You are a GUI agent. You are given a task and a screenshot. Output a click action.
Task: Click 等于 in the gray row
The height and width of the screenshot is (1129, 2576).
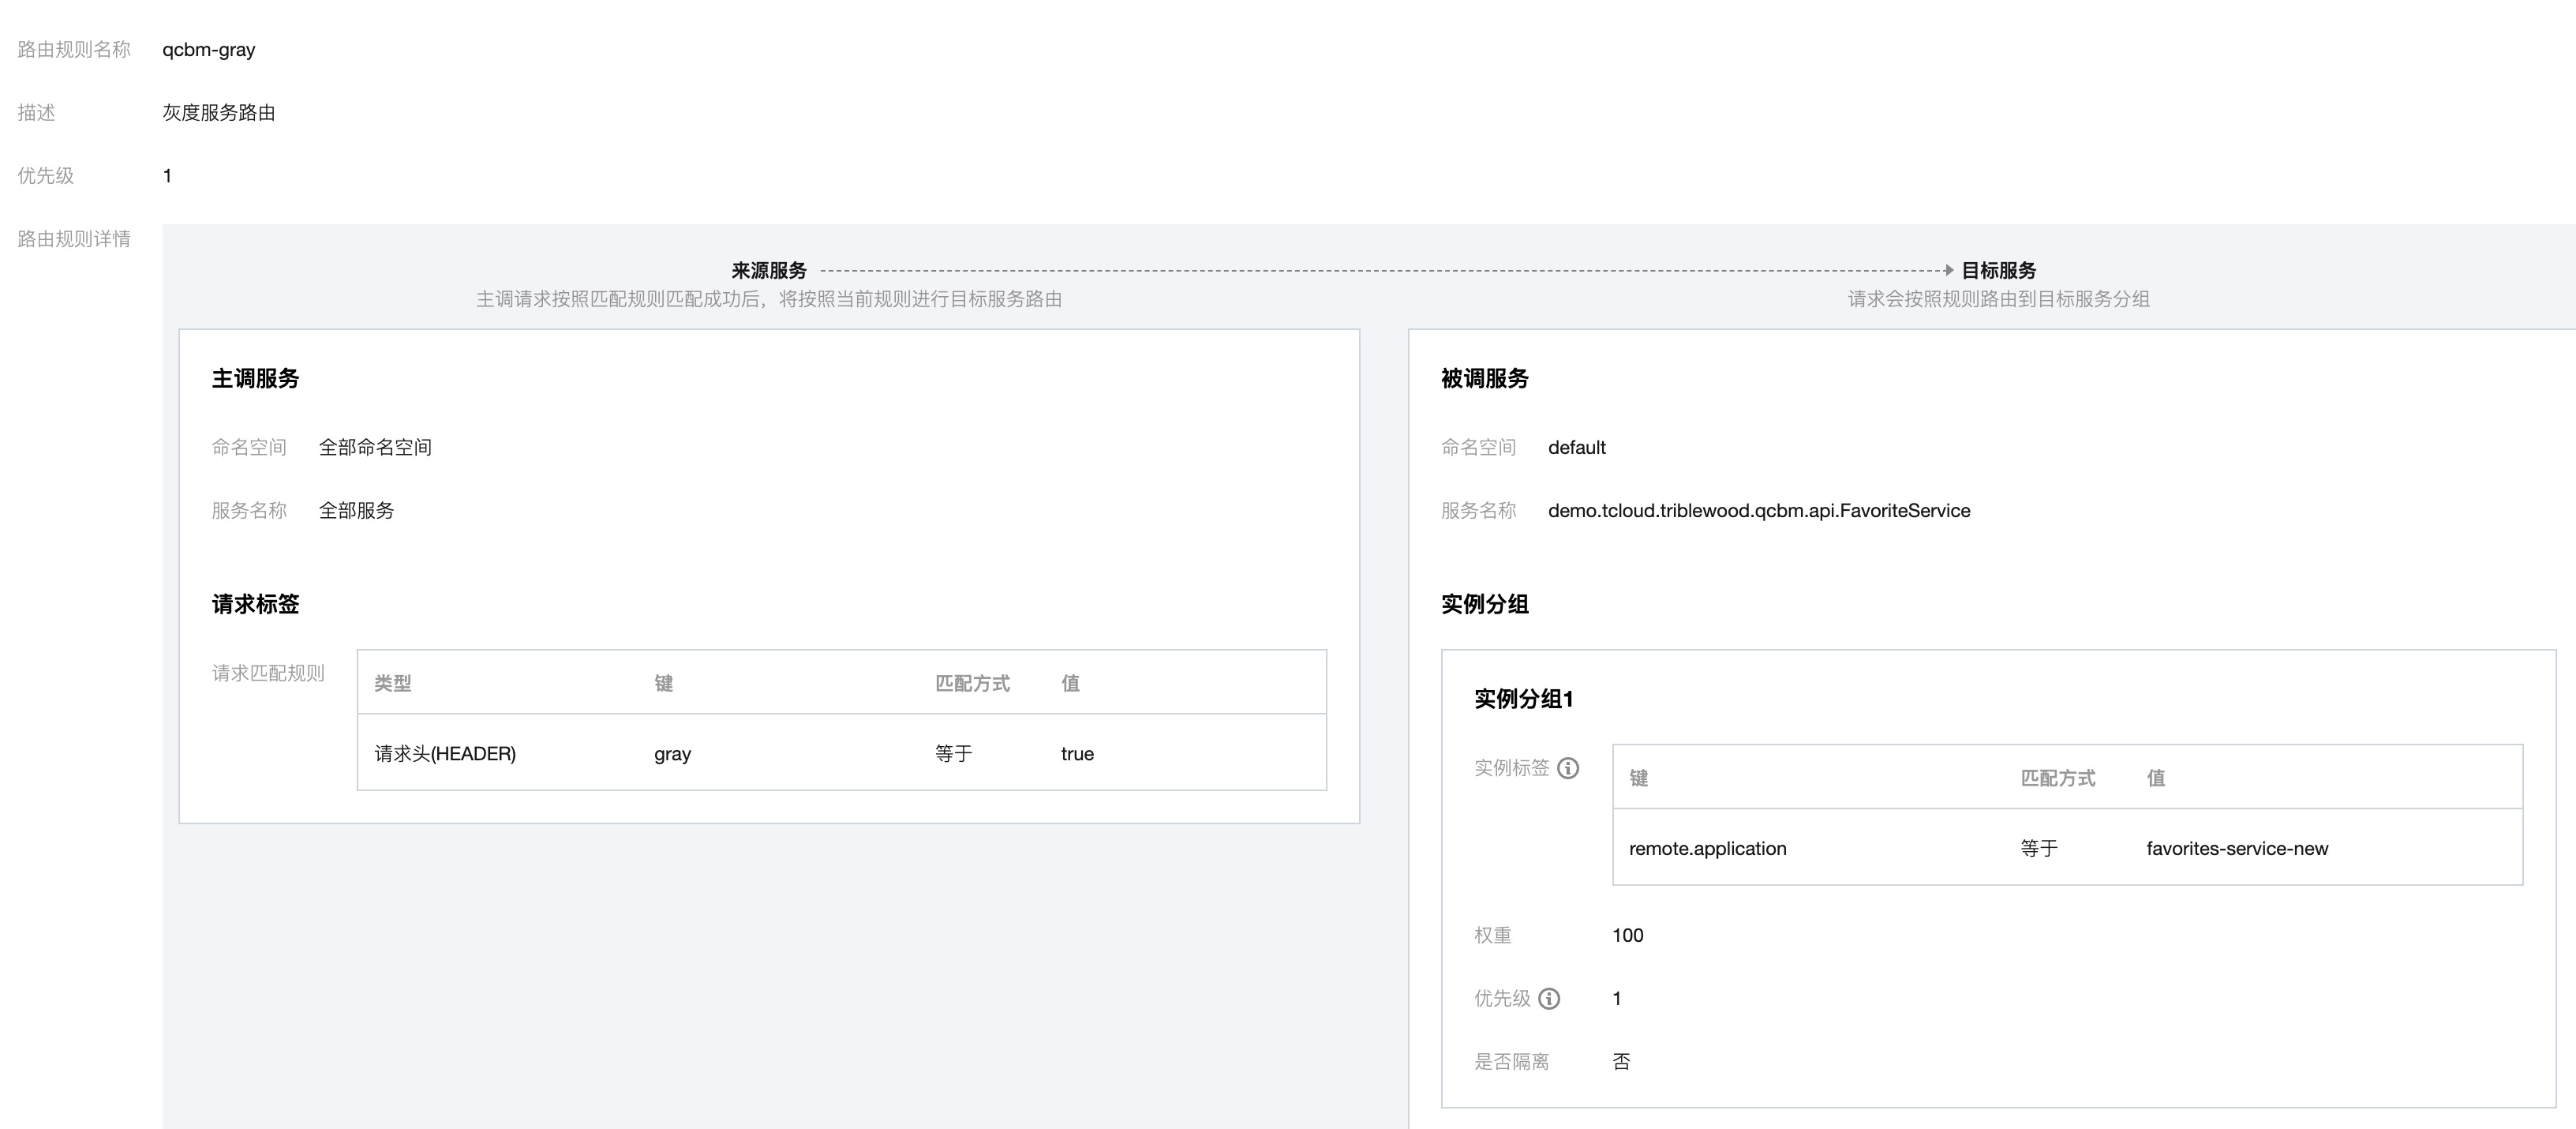[x=954, y=754]
